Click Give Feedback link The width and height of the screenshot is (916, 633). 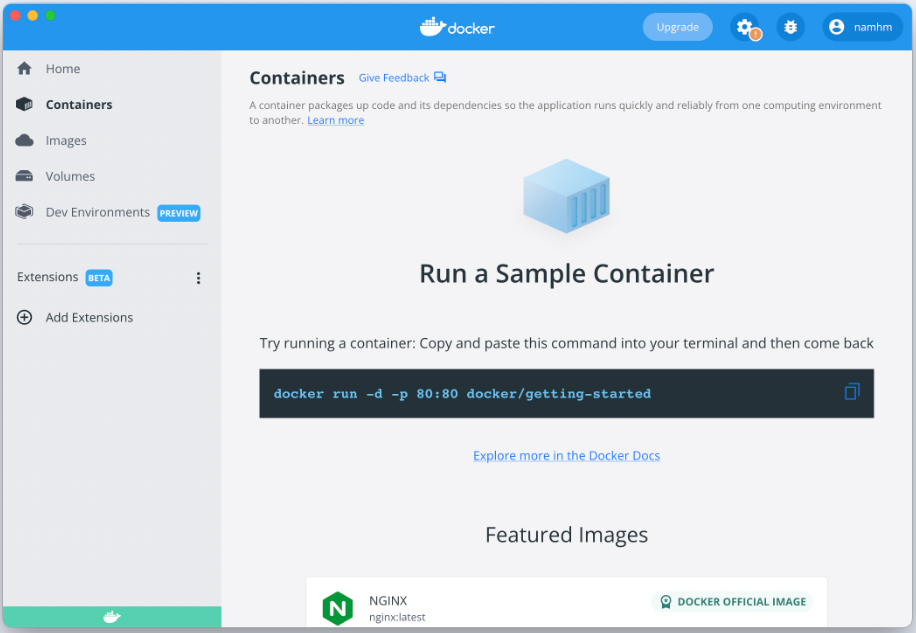click(x=394, y=78)
